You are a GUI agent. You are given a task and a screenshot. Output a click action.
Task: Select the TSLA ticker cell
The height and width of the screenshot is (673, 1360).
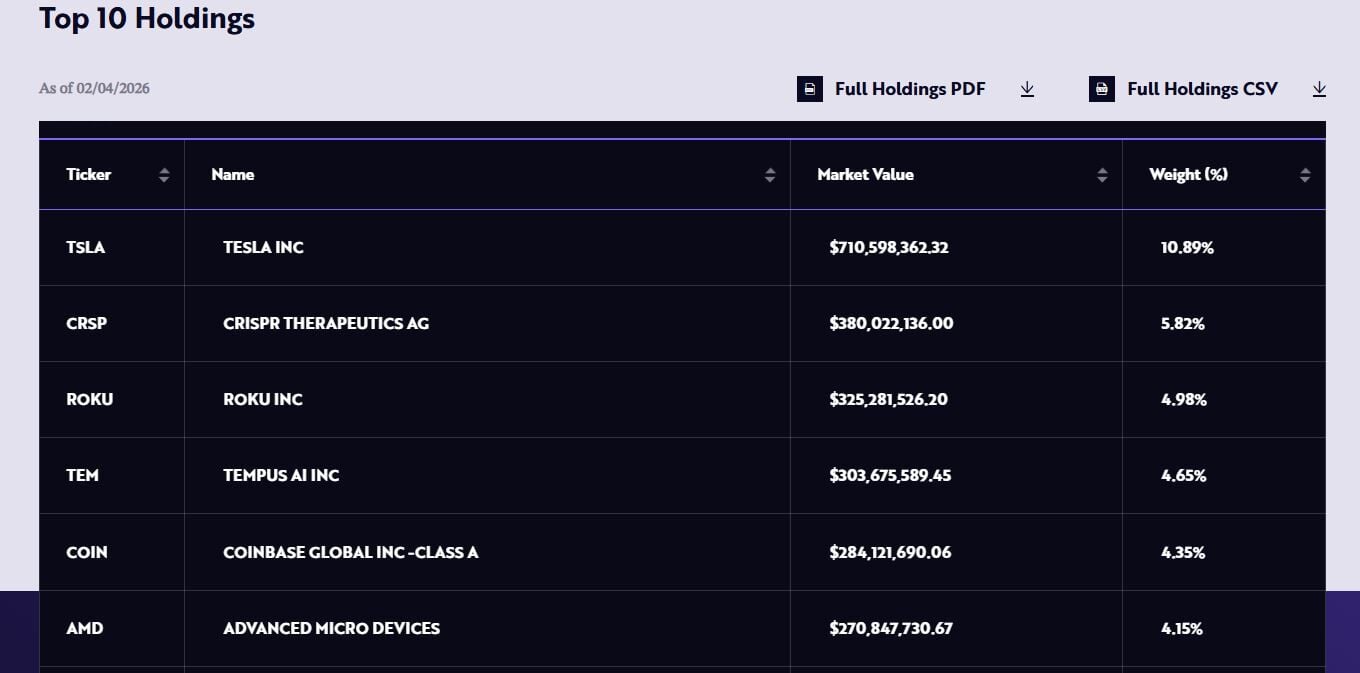click(86, 247)
